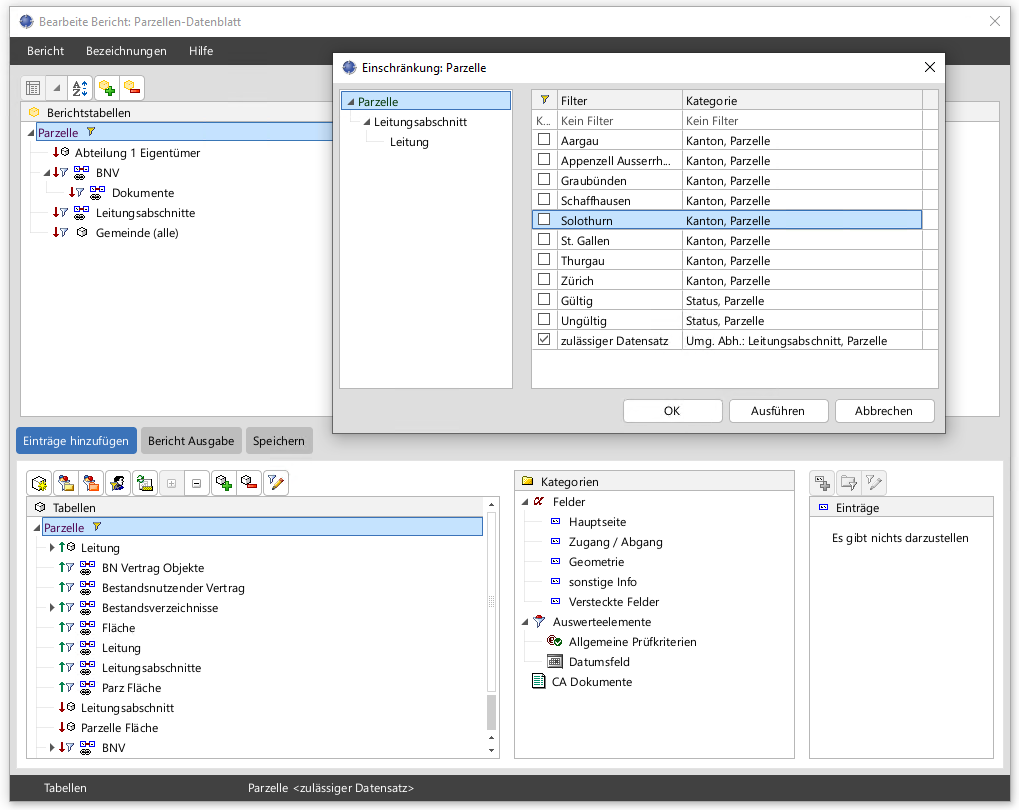Click the expand-all plus icon in Tabellen toolbar
The width and height of the screenshot is (1019, 810).
click(x=172, y=483)
